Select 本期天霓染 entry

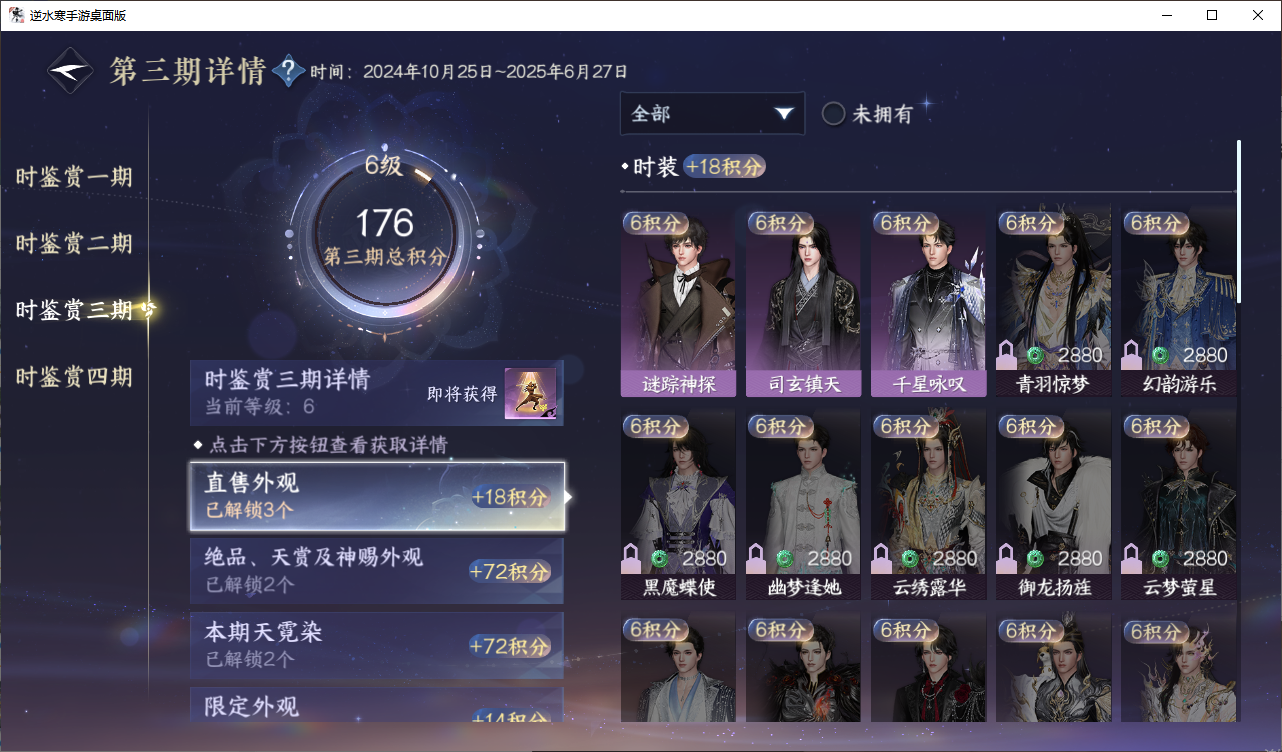coord(377,645)
